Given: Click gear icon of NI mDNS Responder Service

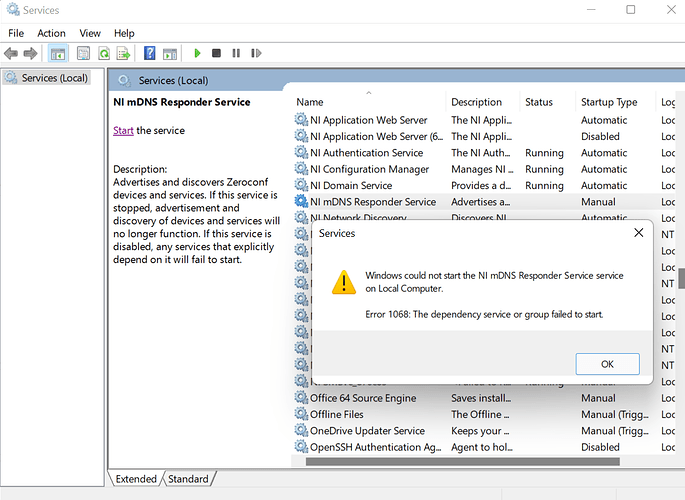Looking at the screenshot, I should click(301, 201).
